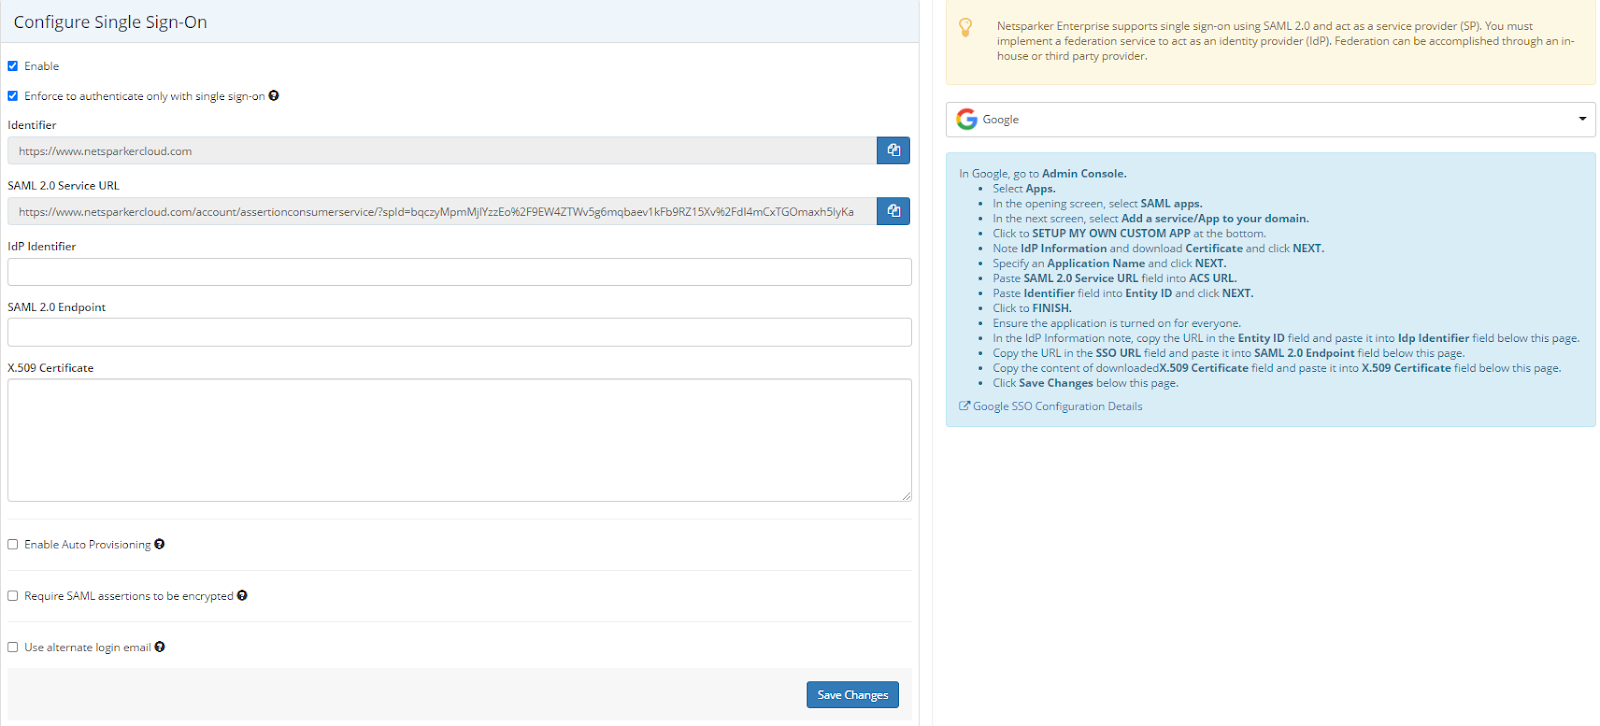Click the Google logo in provider selector
Screen dimensions: 1600x726
pos(966,119)
